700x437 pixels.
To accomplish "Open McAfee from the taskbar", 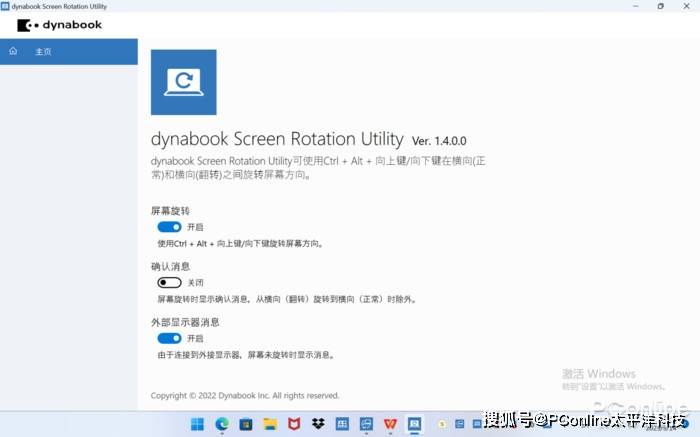I will coord(294,424).
